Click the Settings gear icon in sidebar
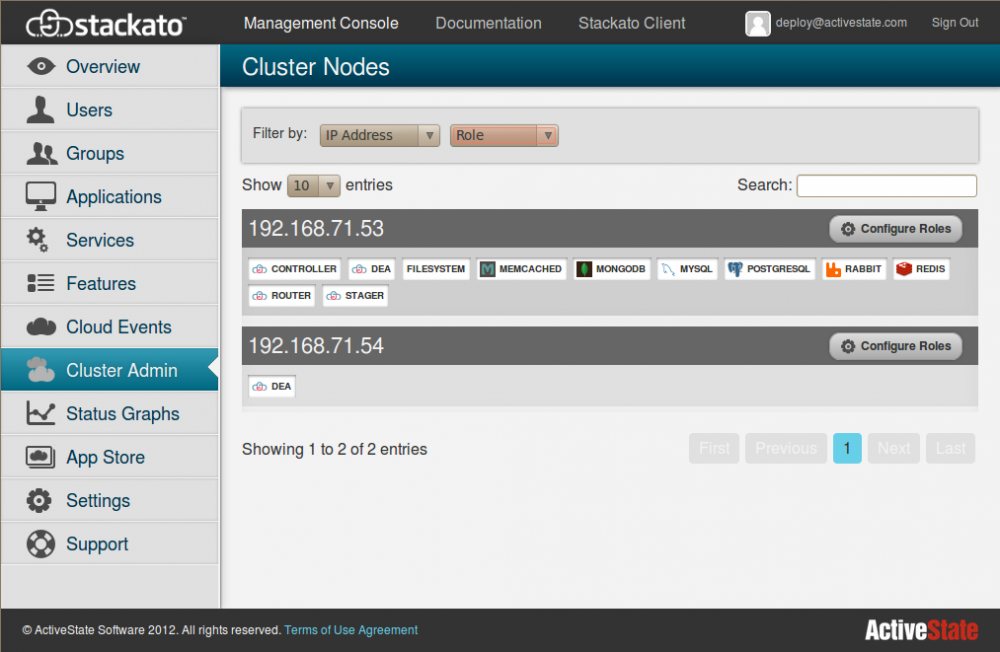The height and width of the screenshot is (652, 1000). (x=39, y=500)
